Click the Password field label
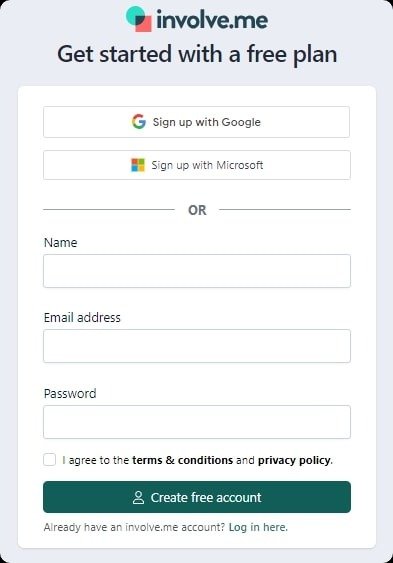This screenshot has height=563, width=393. 70,394
